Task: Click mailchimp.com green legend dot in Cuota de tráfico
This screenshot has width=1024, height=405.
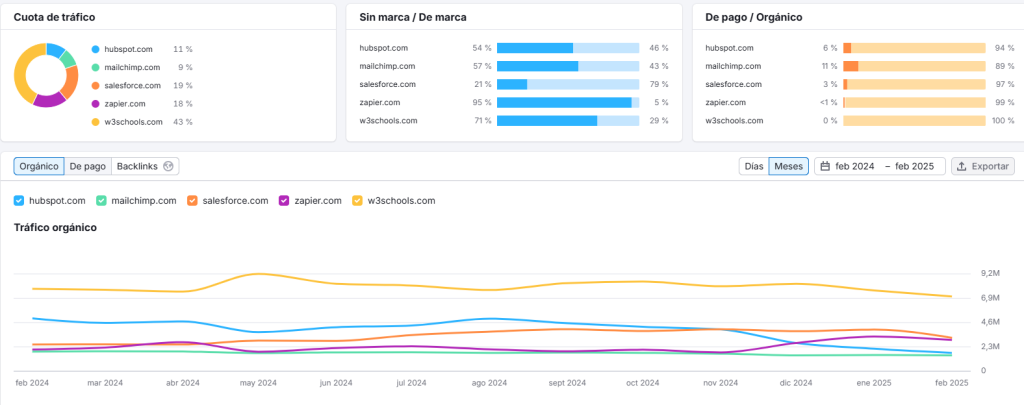Action: (95, 66)
